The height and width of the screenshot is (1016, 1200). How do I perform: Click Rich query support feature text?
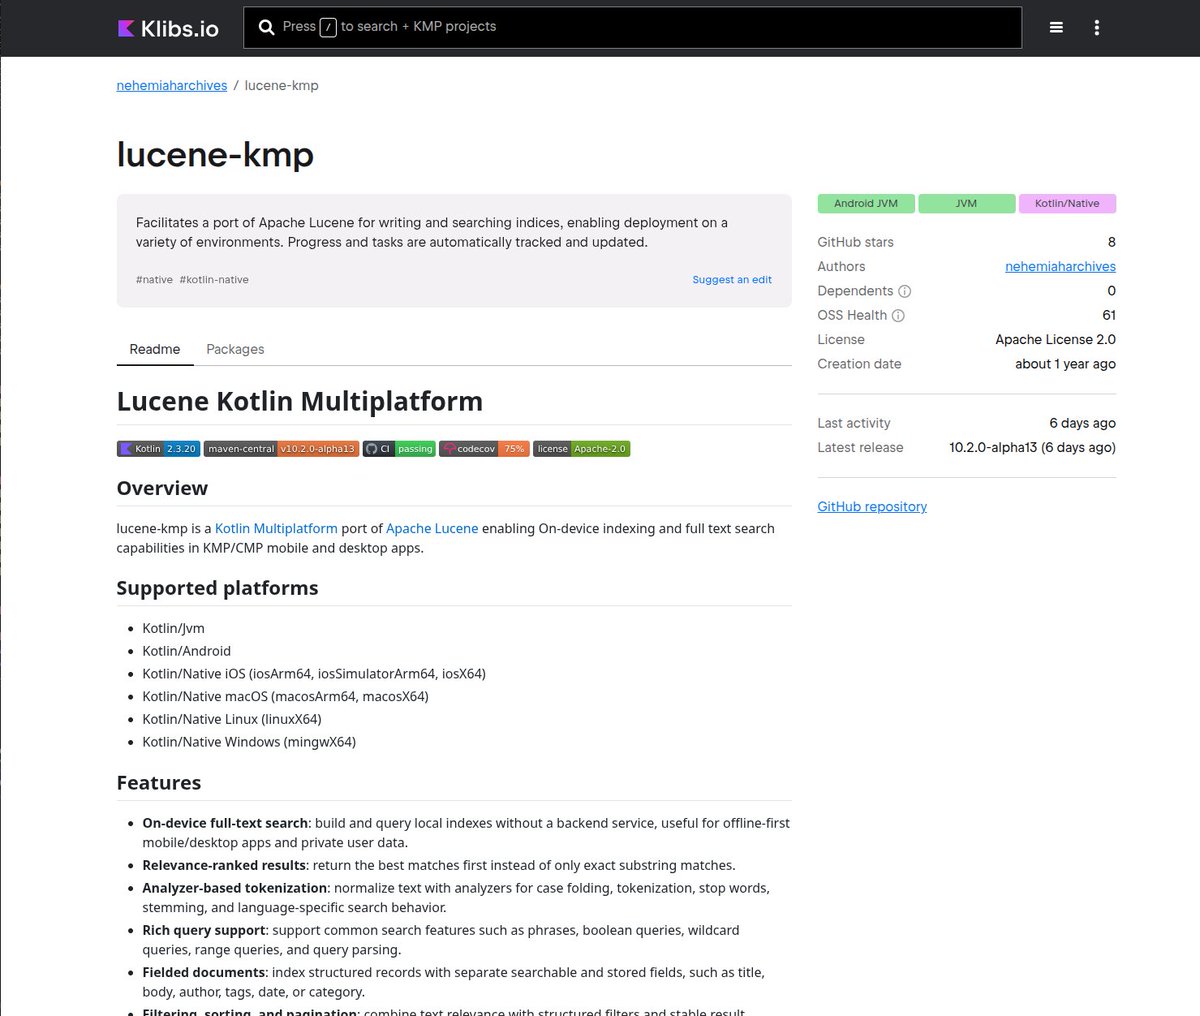pos(204,930)
